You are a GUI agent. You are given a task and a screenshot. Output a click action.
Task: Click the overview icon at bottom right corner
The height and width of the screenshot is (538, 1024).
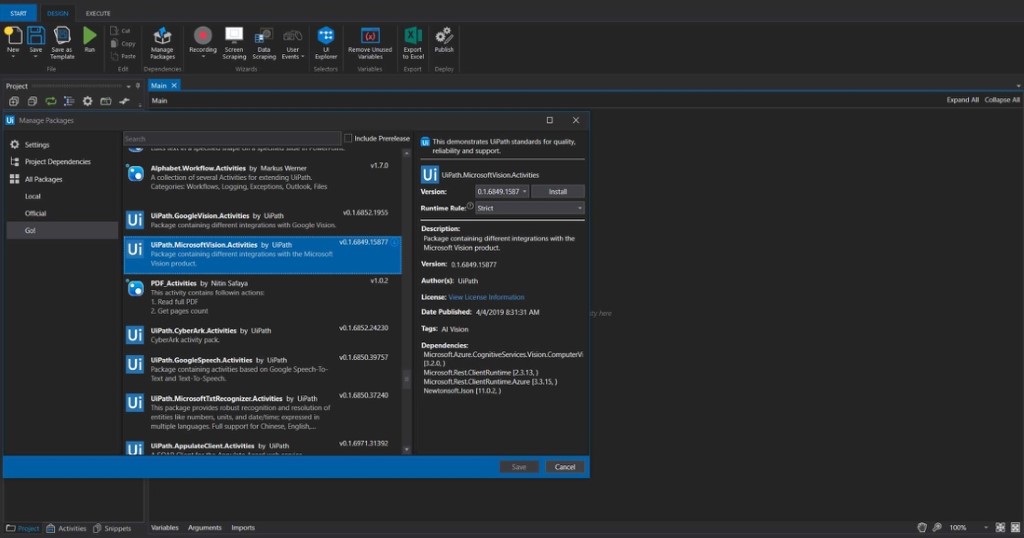1016,528
